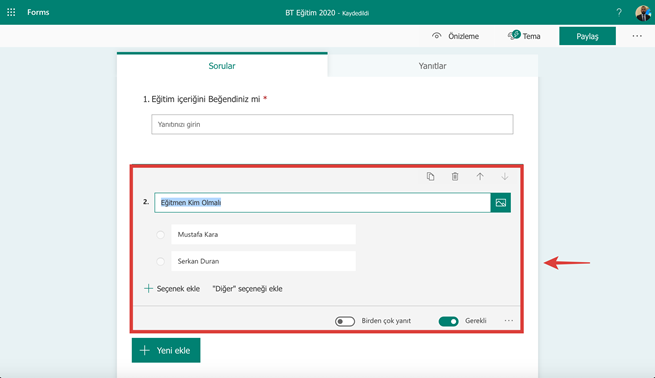Click the Yeni ekle button
The height and width of the screenshot is (378, 655).
[166, 350]
